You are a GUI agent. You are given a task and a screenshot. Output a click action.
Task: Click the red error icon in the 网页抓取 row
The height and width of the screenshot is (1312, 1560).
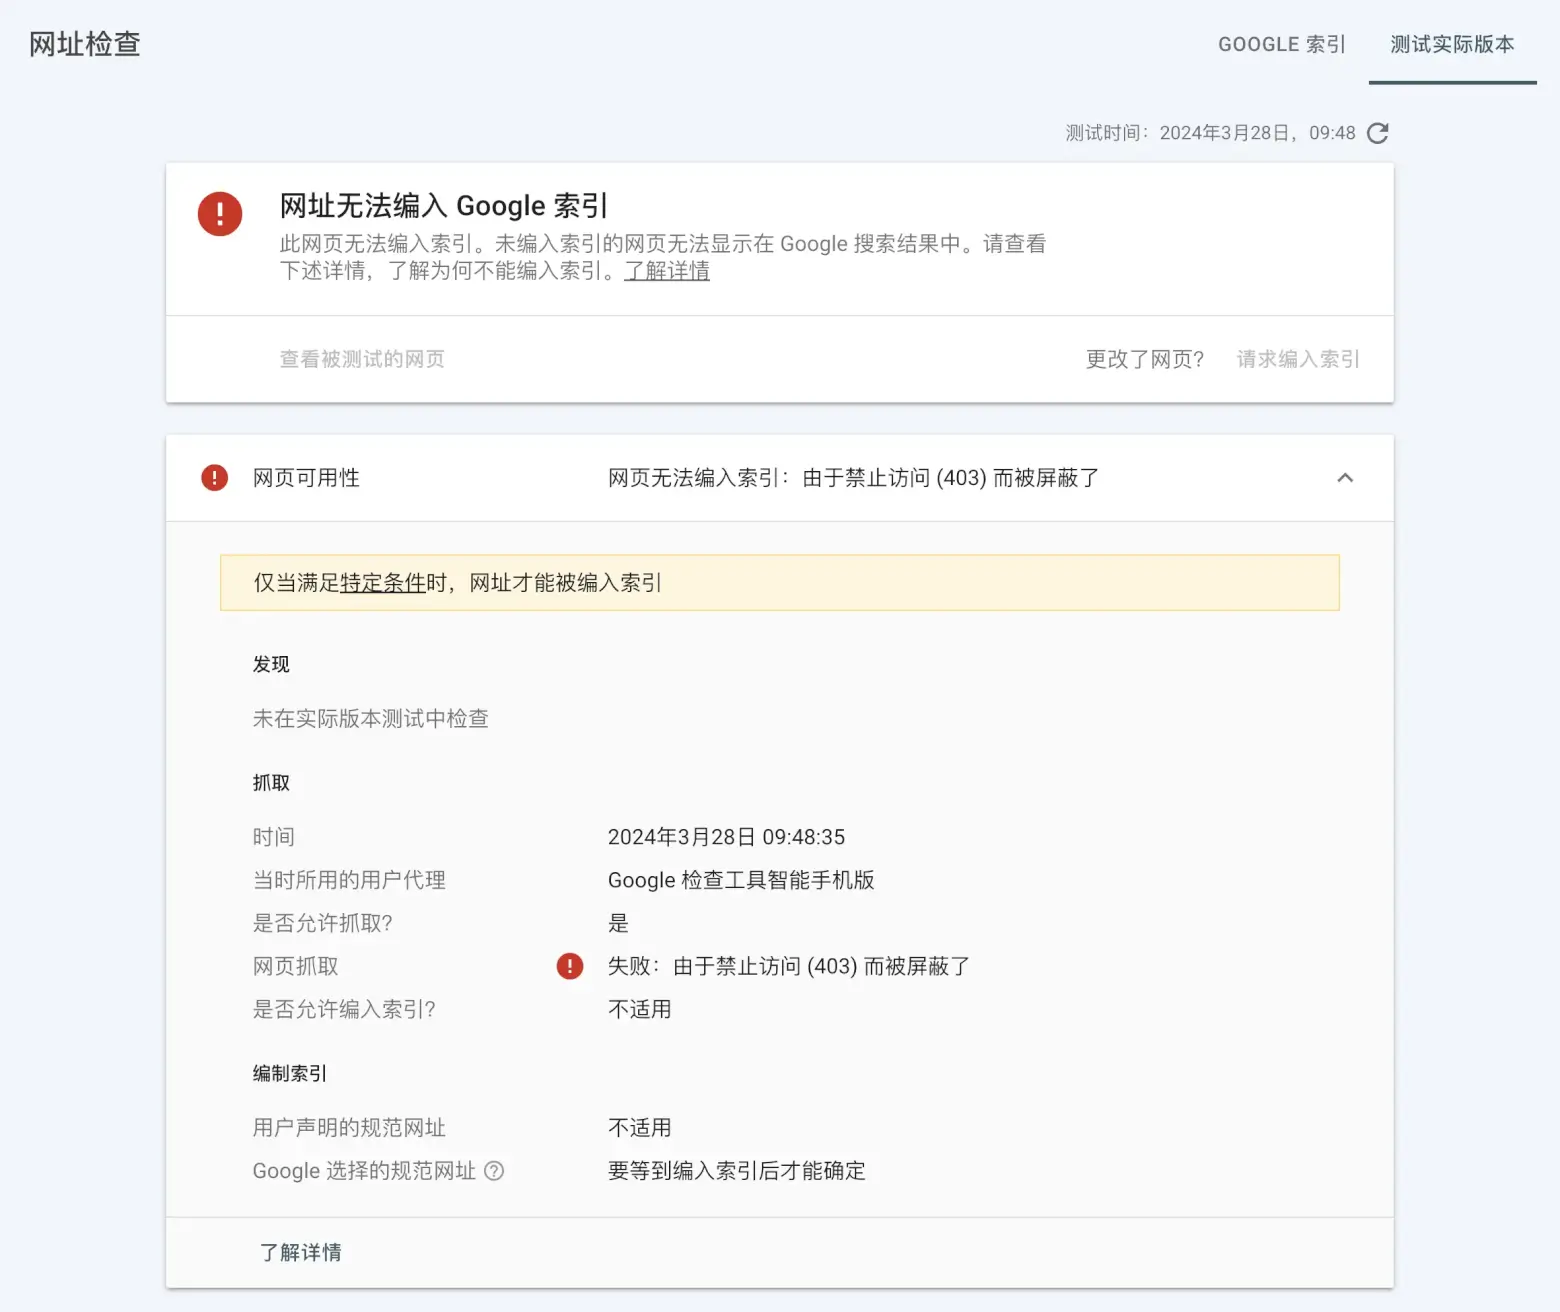point(570,966)
